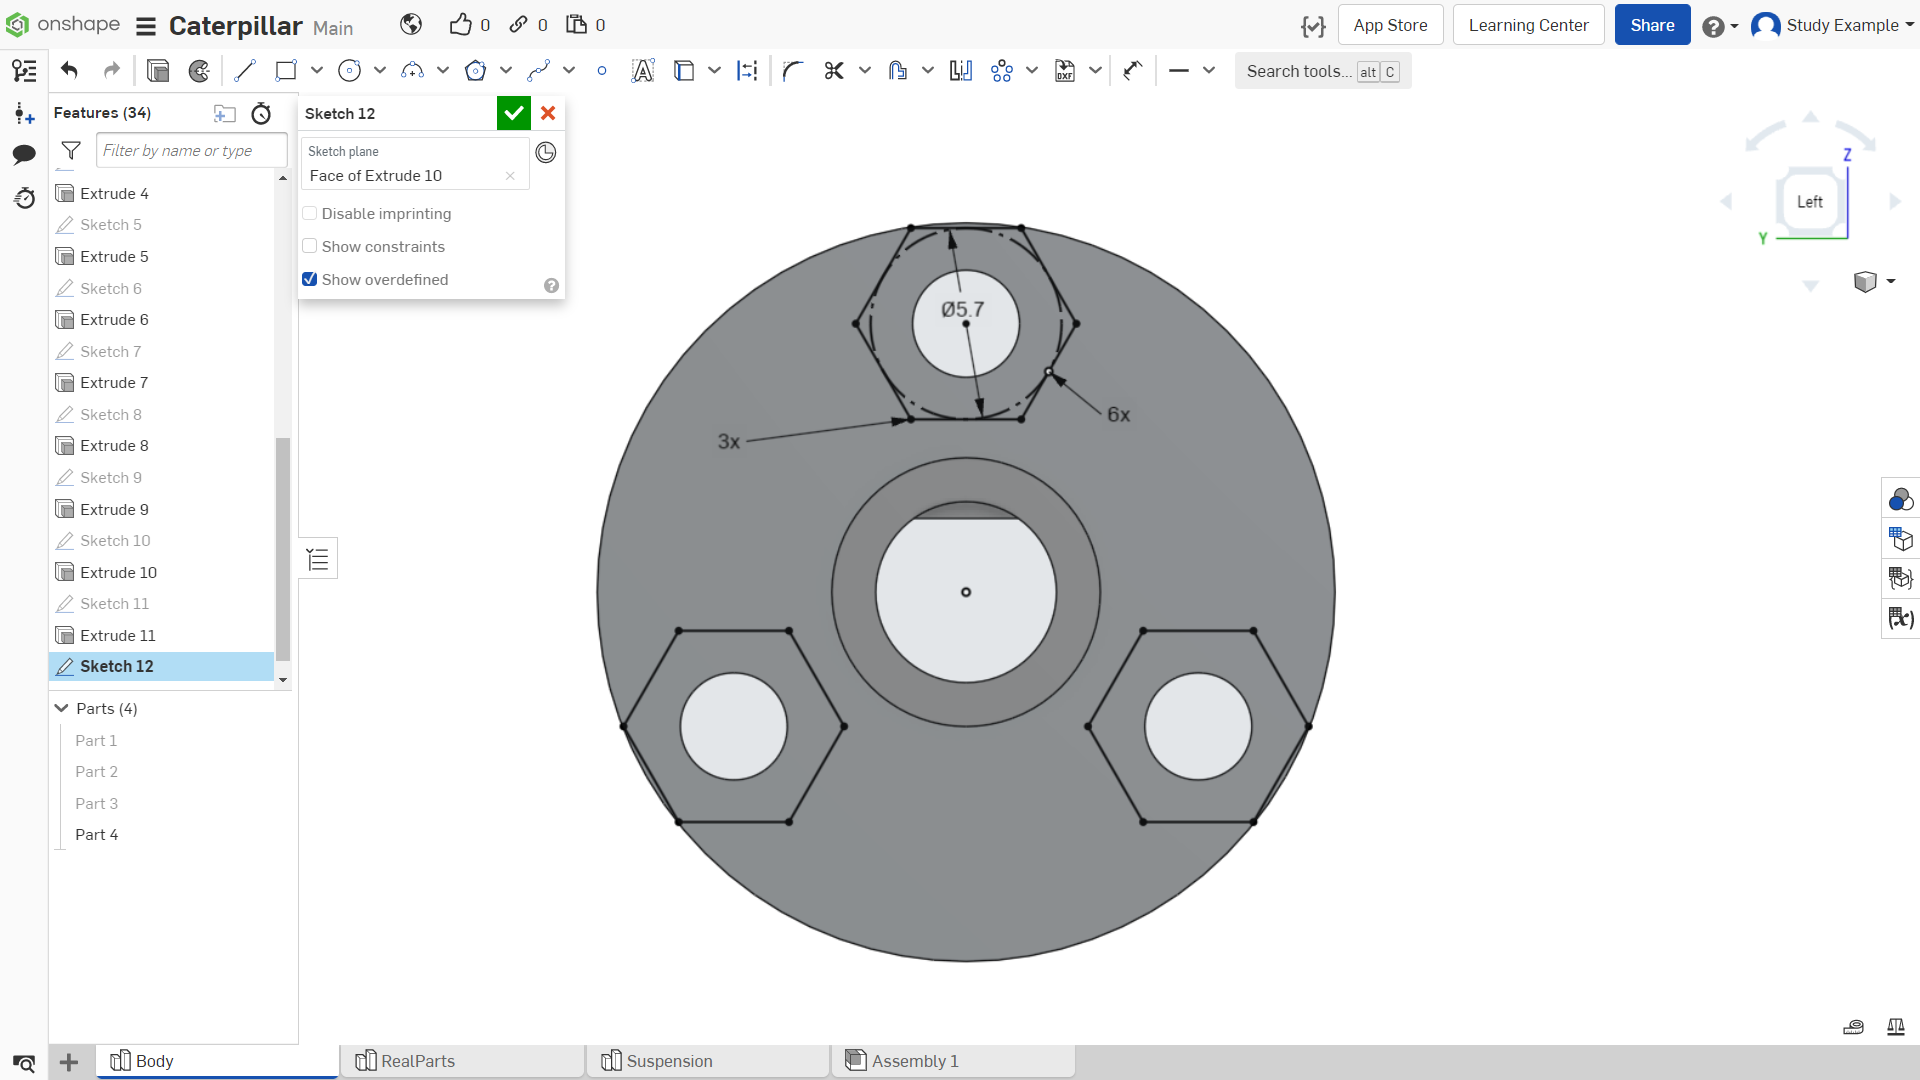The height and width of the screenshot is (1080, 1920).
Task: Switch to the Assembly 1 tab
Action: coord(954,1061)
